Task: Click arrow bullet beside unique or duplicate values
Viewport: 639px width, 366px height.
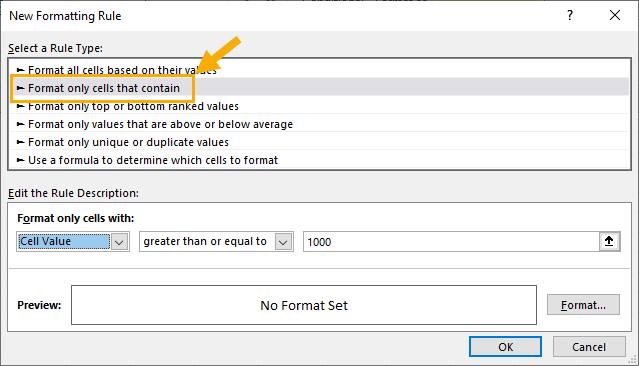Action: pyautogui.click(x=20, y=142)
